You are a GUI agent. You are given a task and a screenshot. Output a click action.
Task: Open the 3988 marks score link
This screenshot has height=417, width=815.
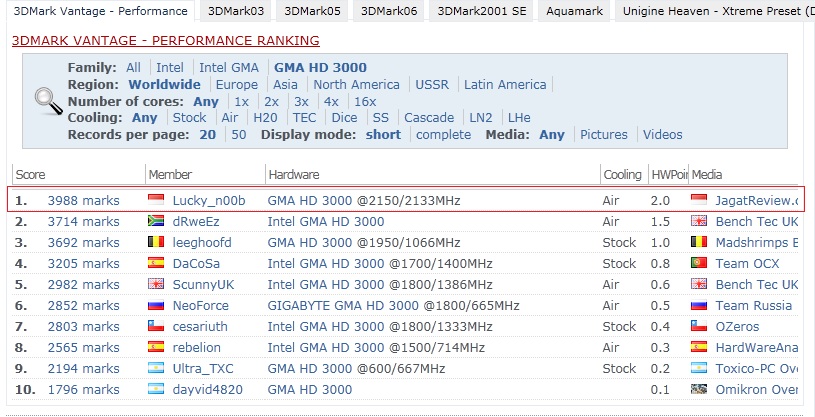tap(83, 201)
